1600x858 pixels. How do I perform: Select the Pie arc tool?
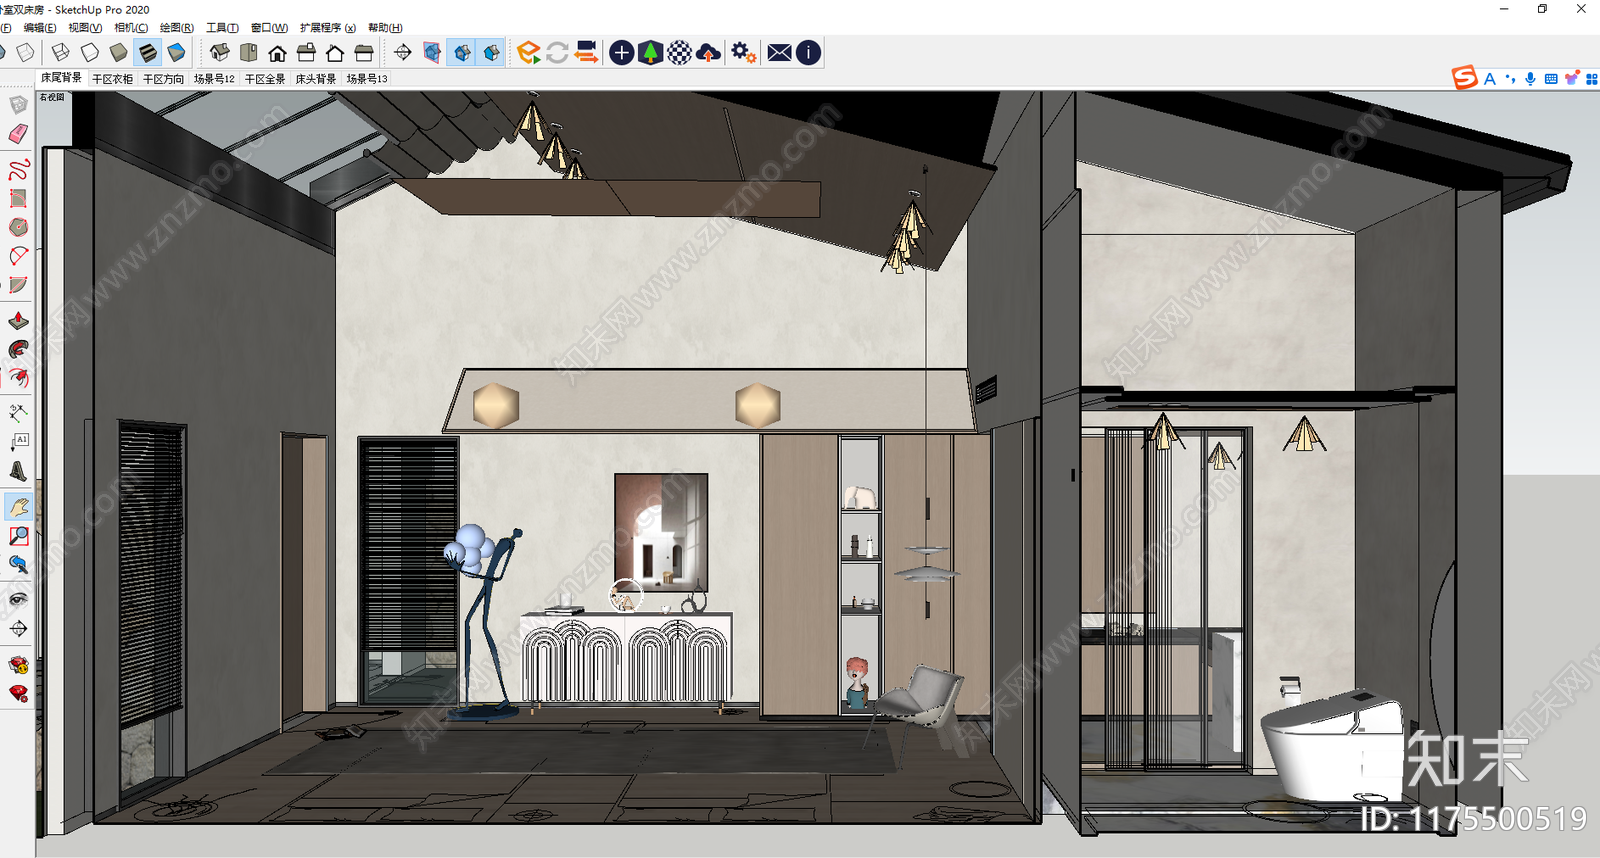click(18, 285)
